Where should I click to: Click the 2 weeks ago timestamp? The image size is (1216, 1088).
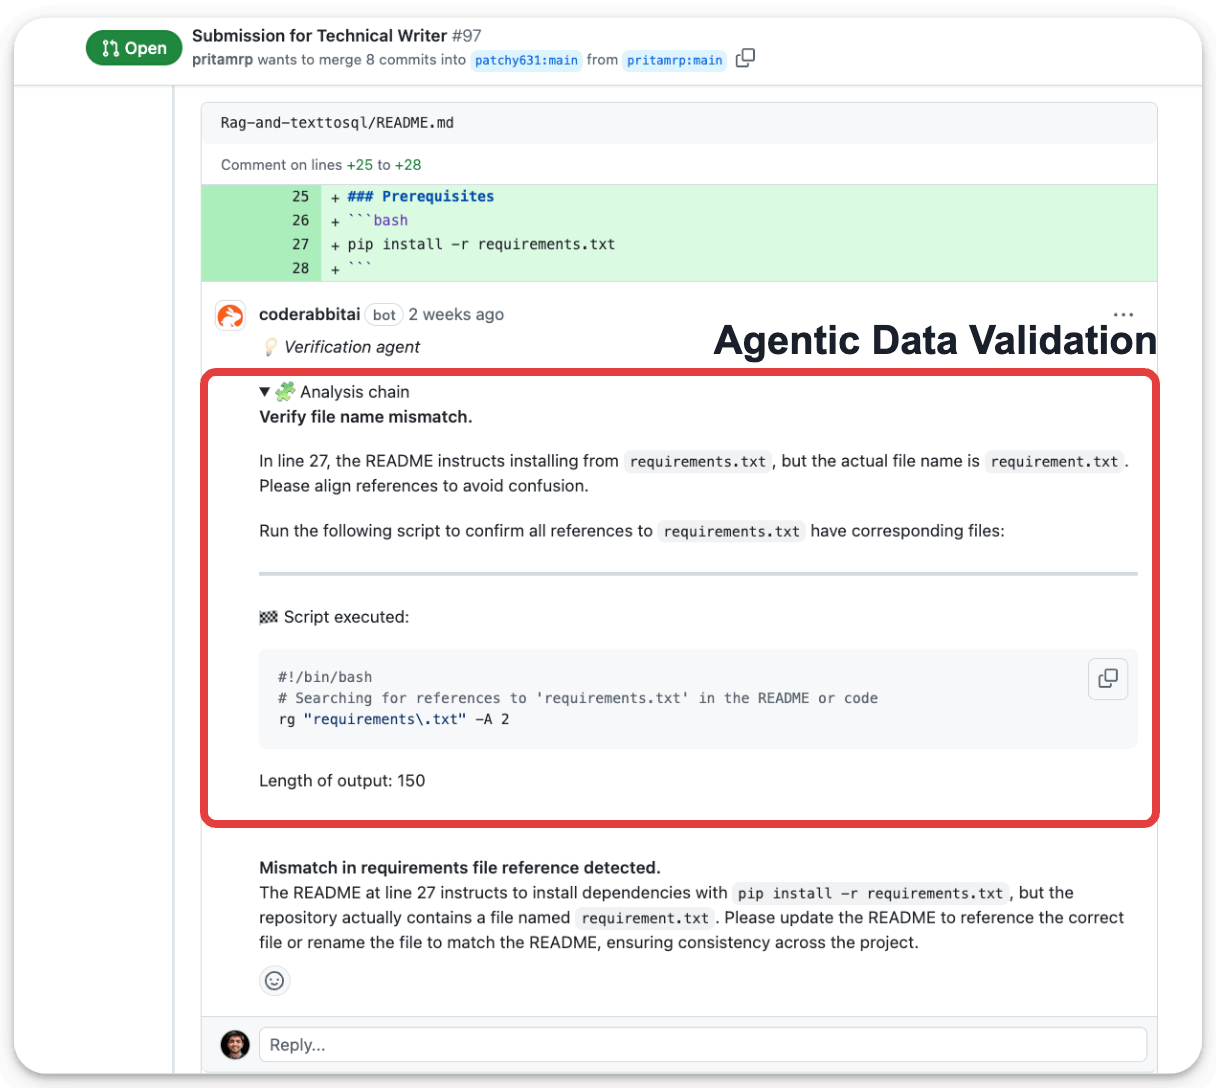click(456, 314)
